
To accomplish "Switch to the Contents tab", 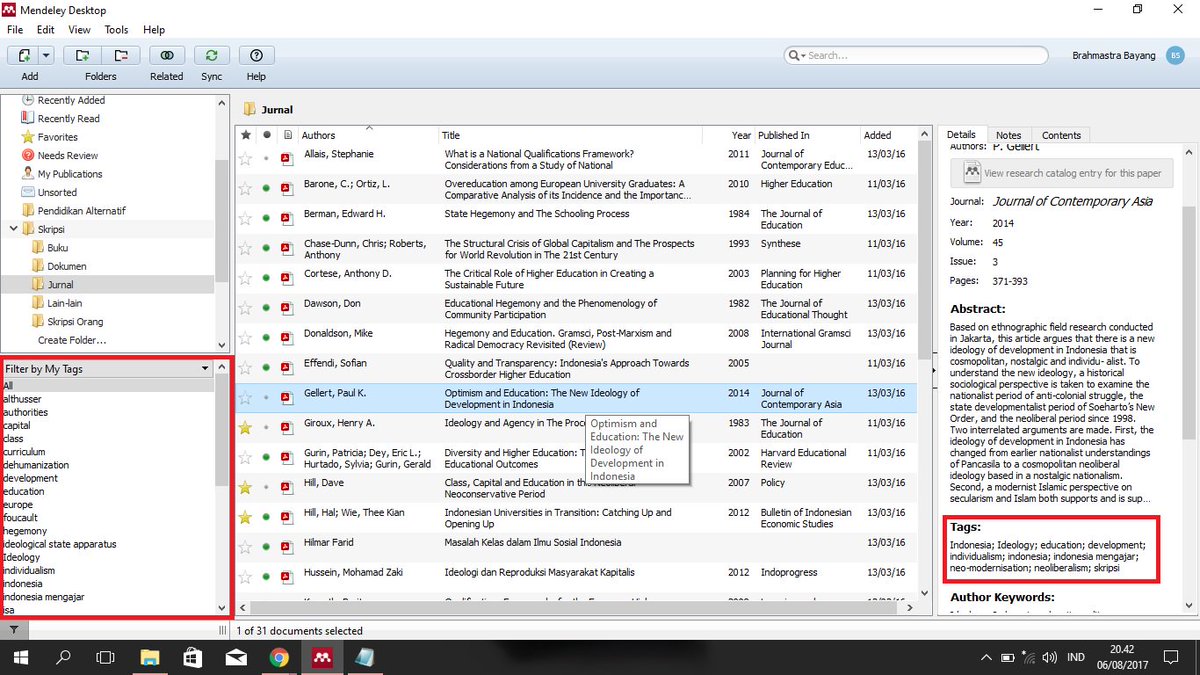I will point(1061,135).
